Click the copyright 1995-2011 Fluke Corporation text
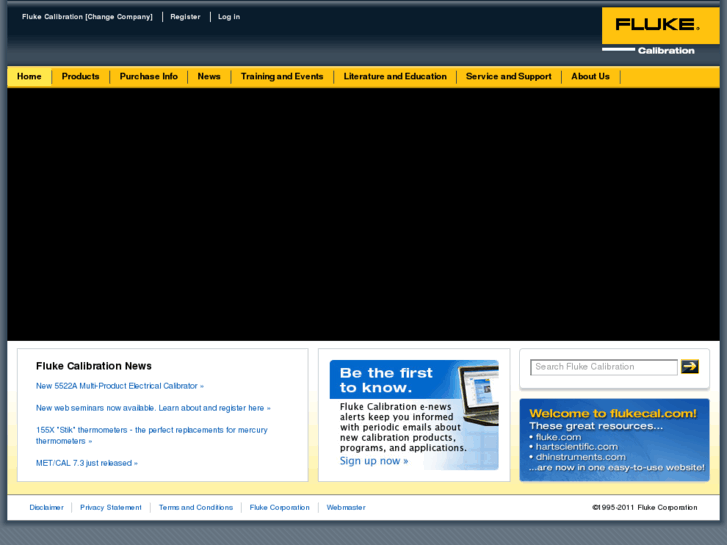This screenshot has height=545, width=727. [644, 507]
